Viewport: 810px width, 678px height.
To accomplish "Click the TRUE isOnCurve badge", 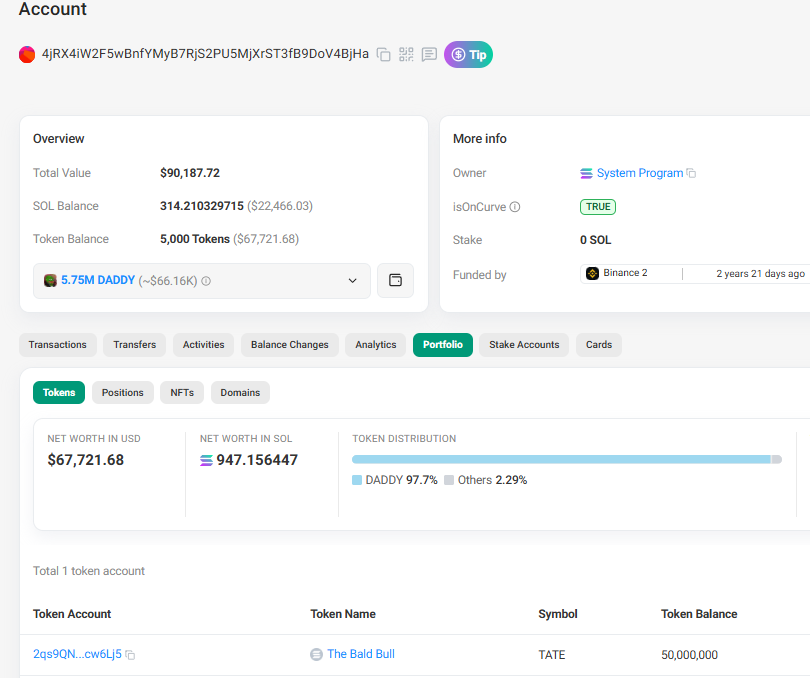I will [598, 207].
